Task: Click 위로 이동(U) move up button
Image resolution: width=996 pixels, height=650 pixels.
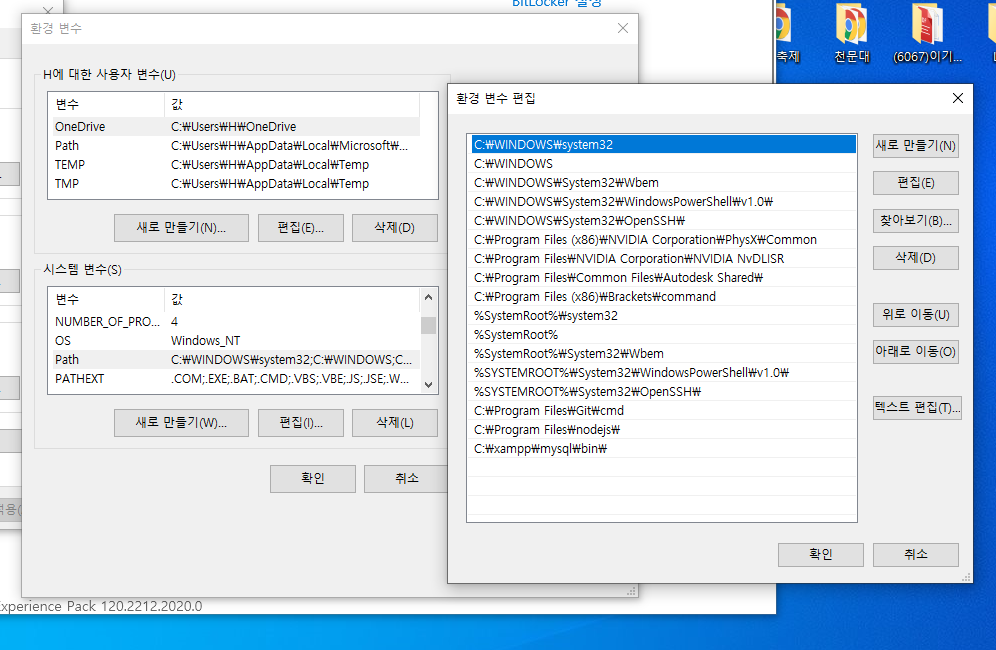Action: [x=915, y=315]
